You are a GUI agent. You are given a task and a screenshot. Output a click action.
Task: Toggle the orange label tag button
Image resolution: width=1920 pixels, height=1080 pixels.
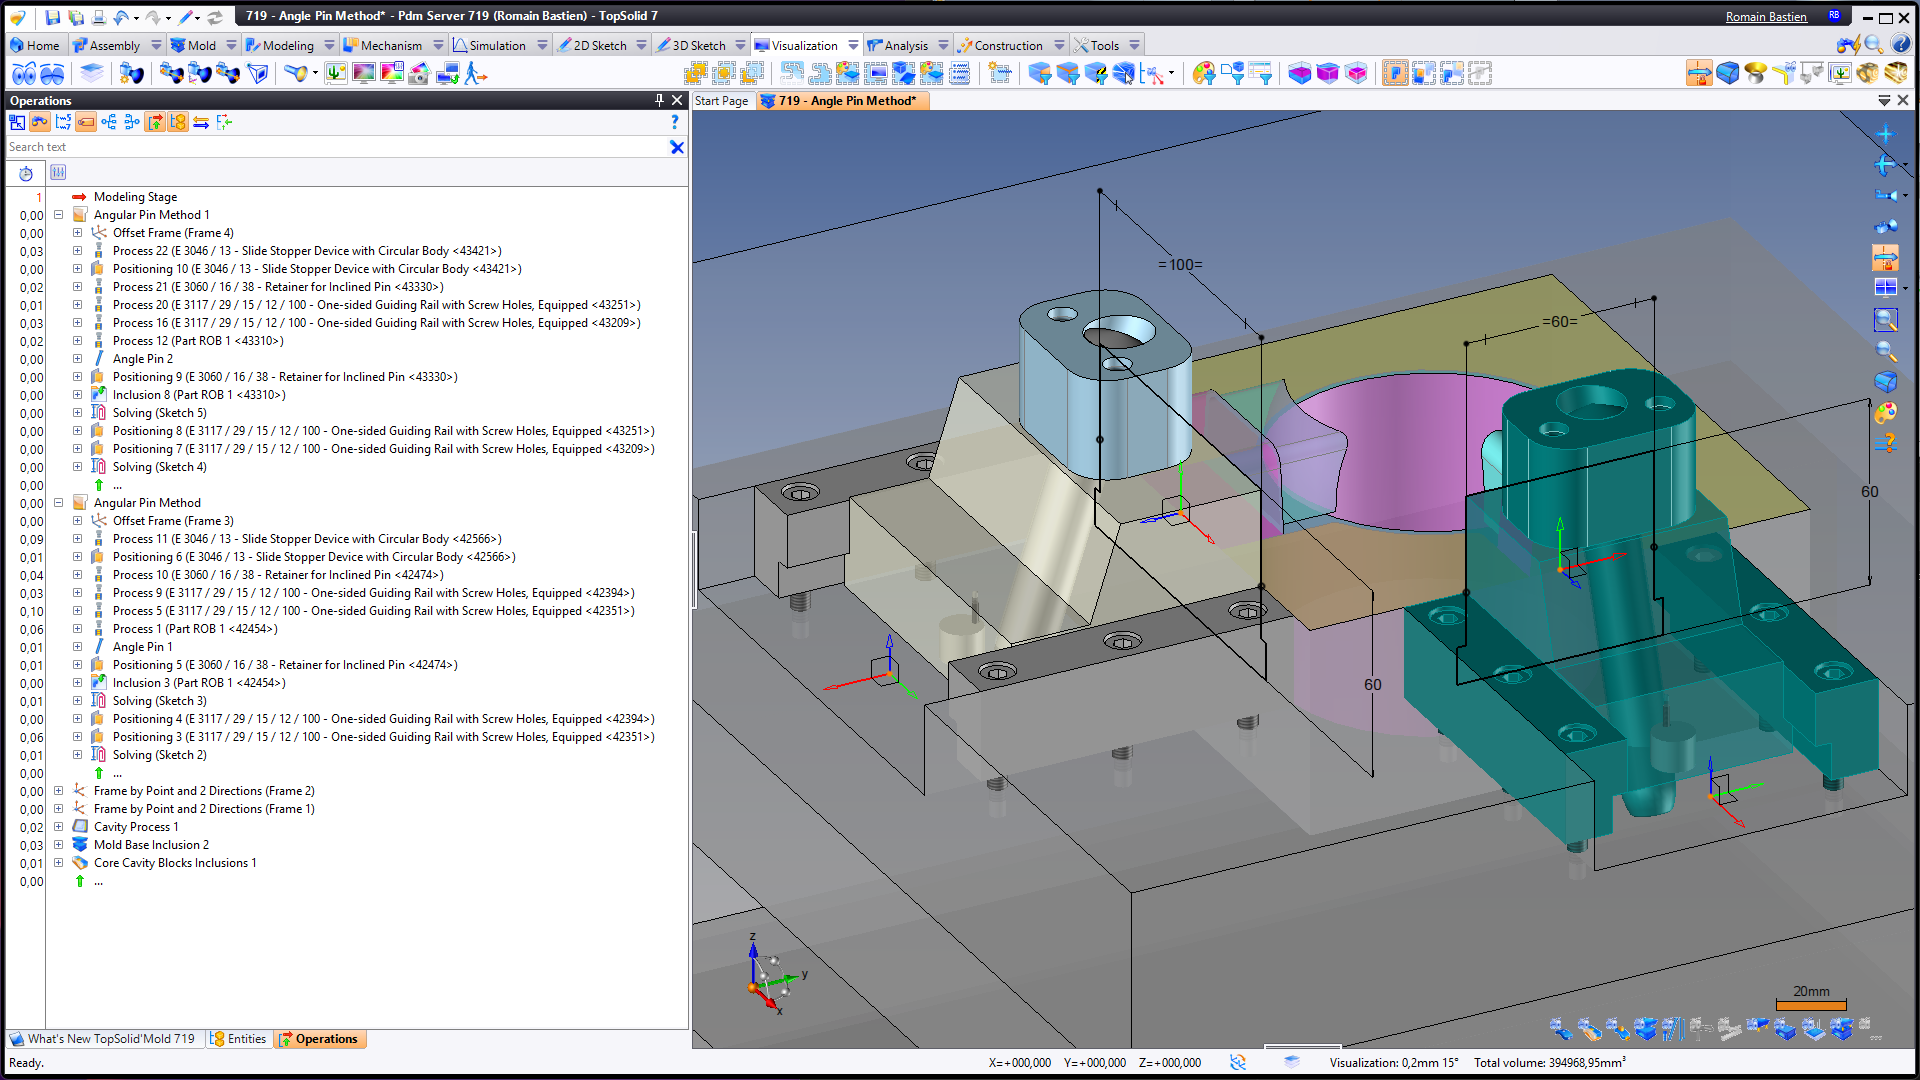click(x=86, y=122)
